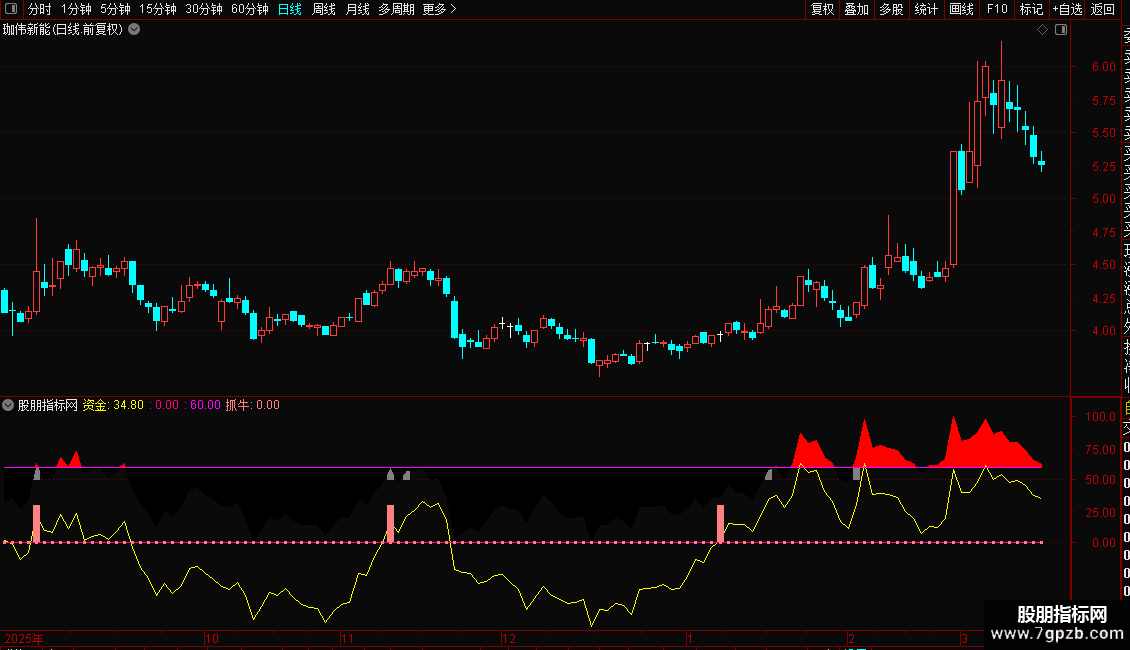Activate the 画线 drawing tool
Viewport: 1130px width, 650px height.
tap(961, 9)
